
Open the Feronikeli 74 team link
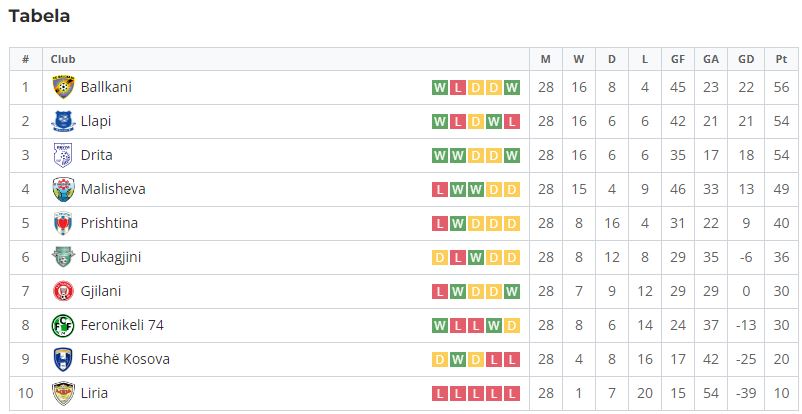coord(122,325)
